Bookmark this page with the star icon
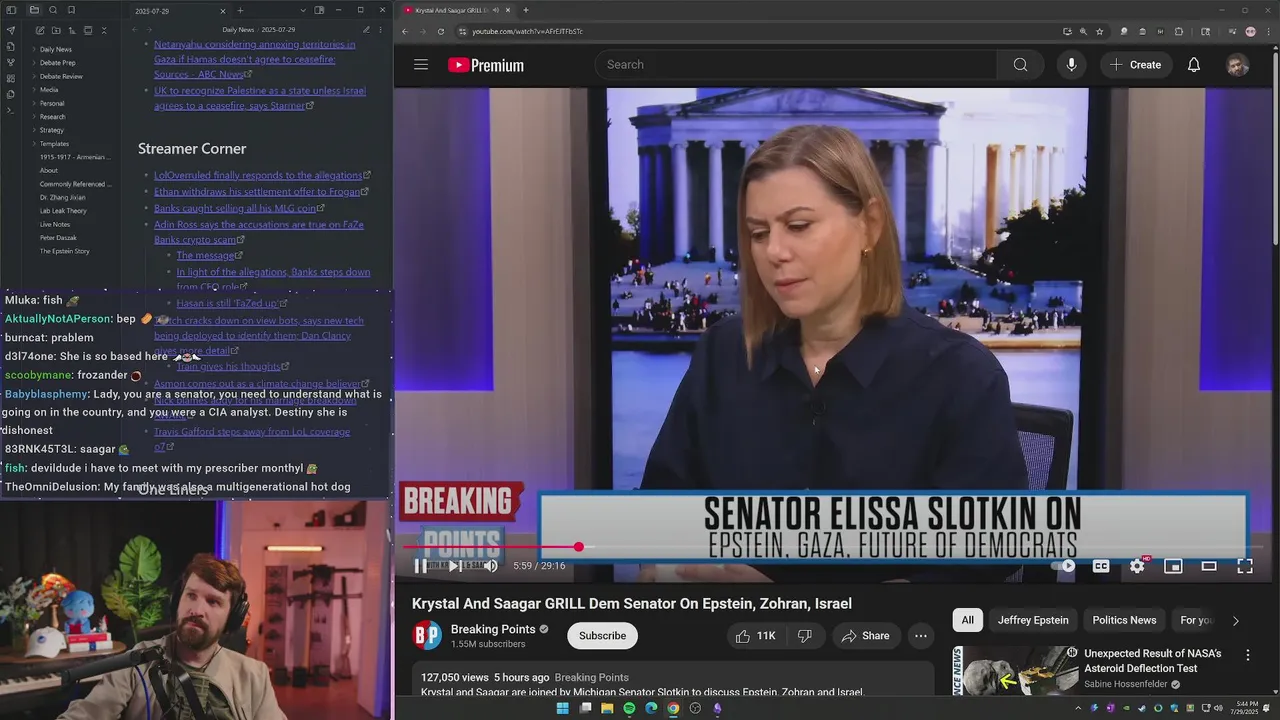Screen dimensions: 1280x720 click(x=1099, y=31)
